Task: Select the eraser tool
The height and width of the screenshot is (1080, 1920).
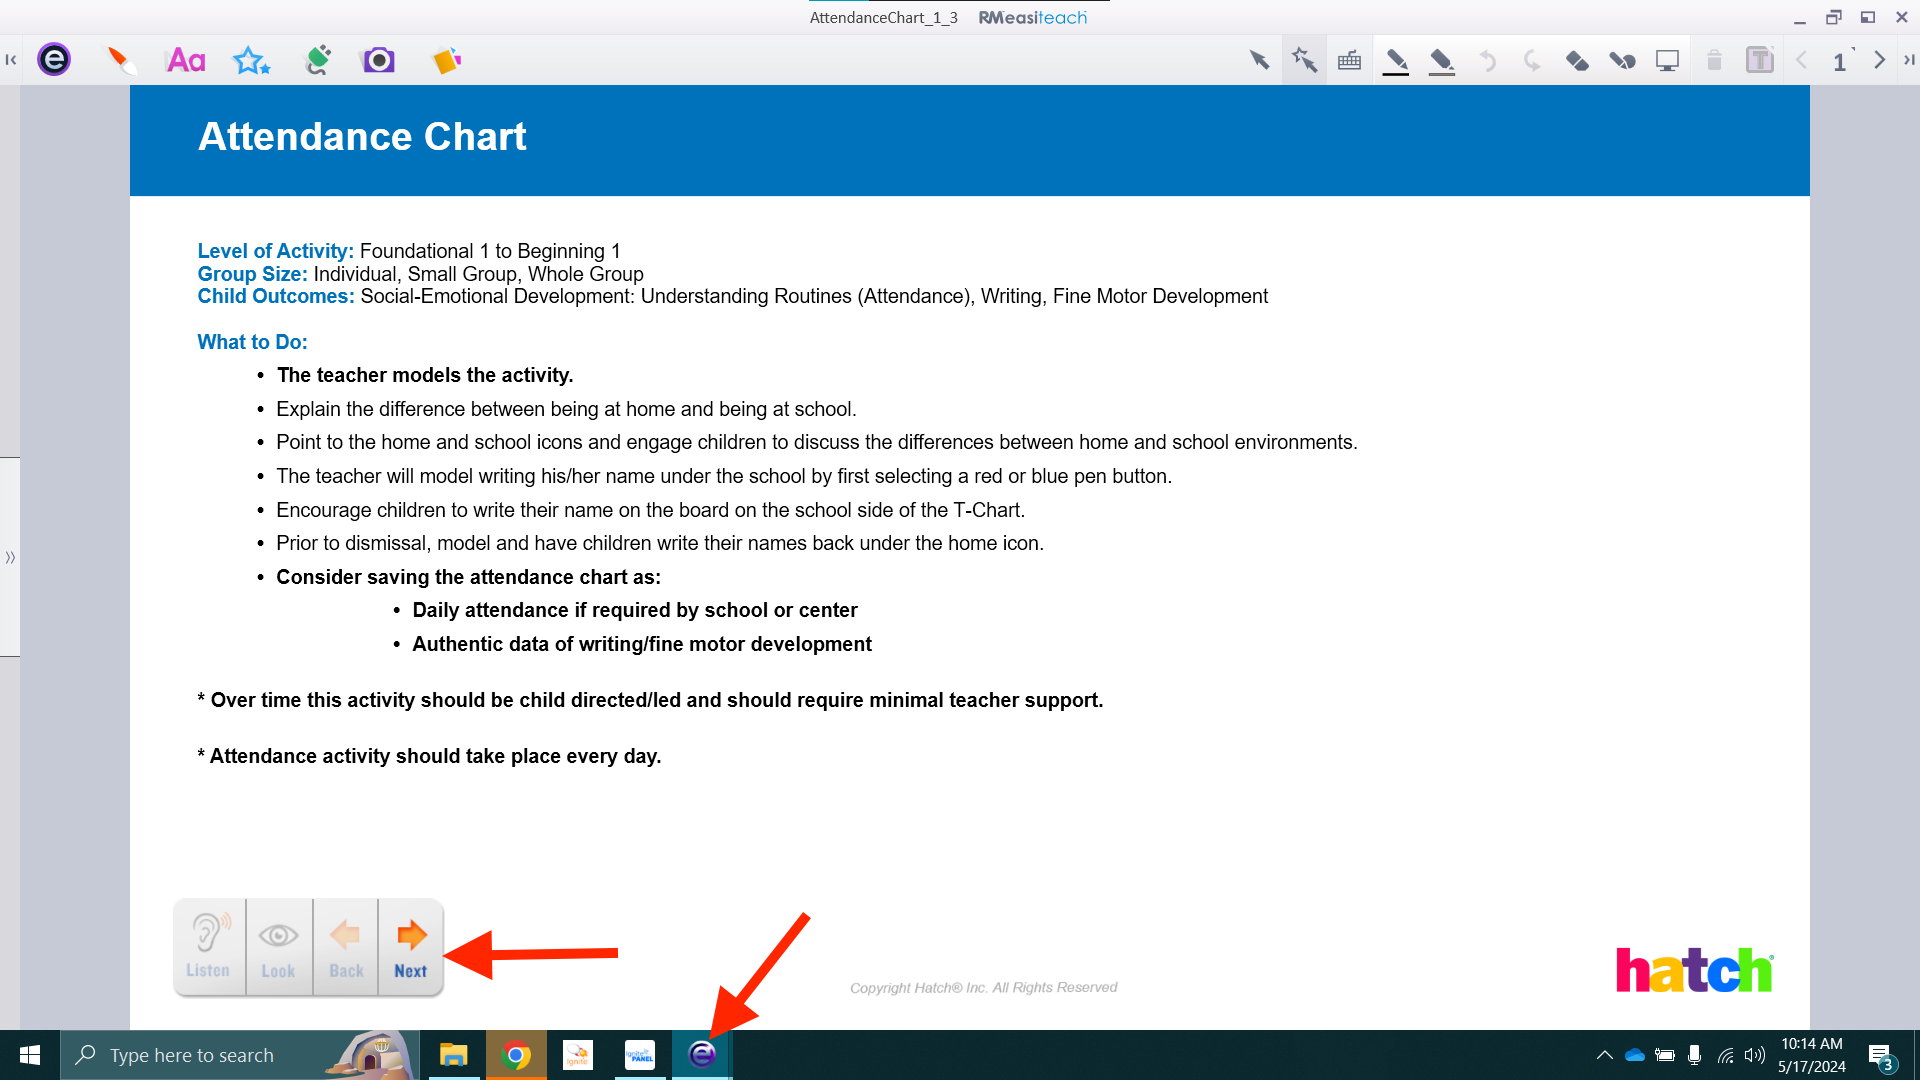Action: [1577, 61]
